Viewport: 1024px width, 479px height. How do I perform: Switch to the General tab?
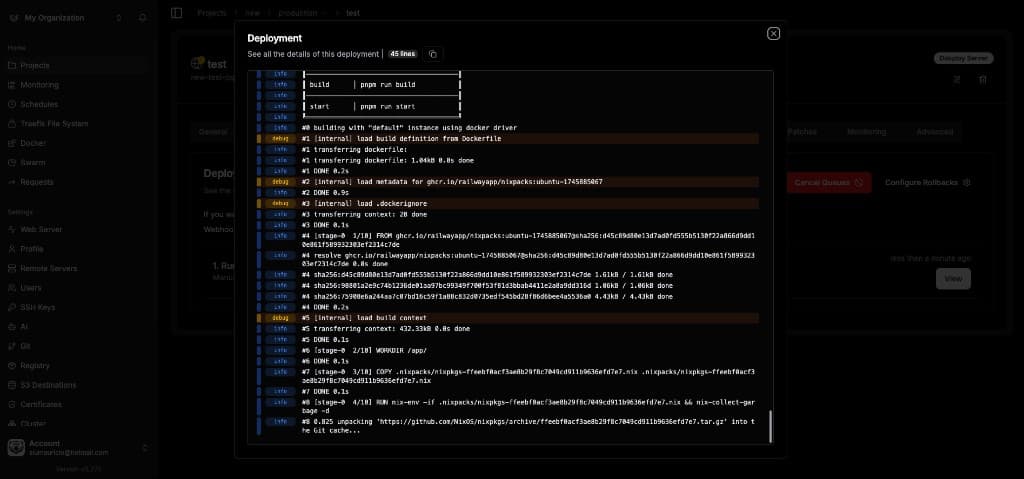213,131
